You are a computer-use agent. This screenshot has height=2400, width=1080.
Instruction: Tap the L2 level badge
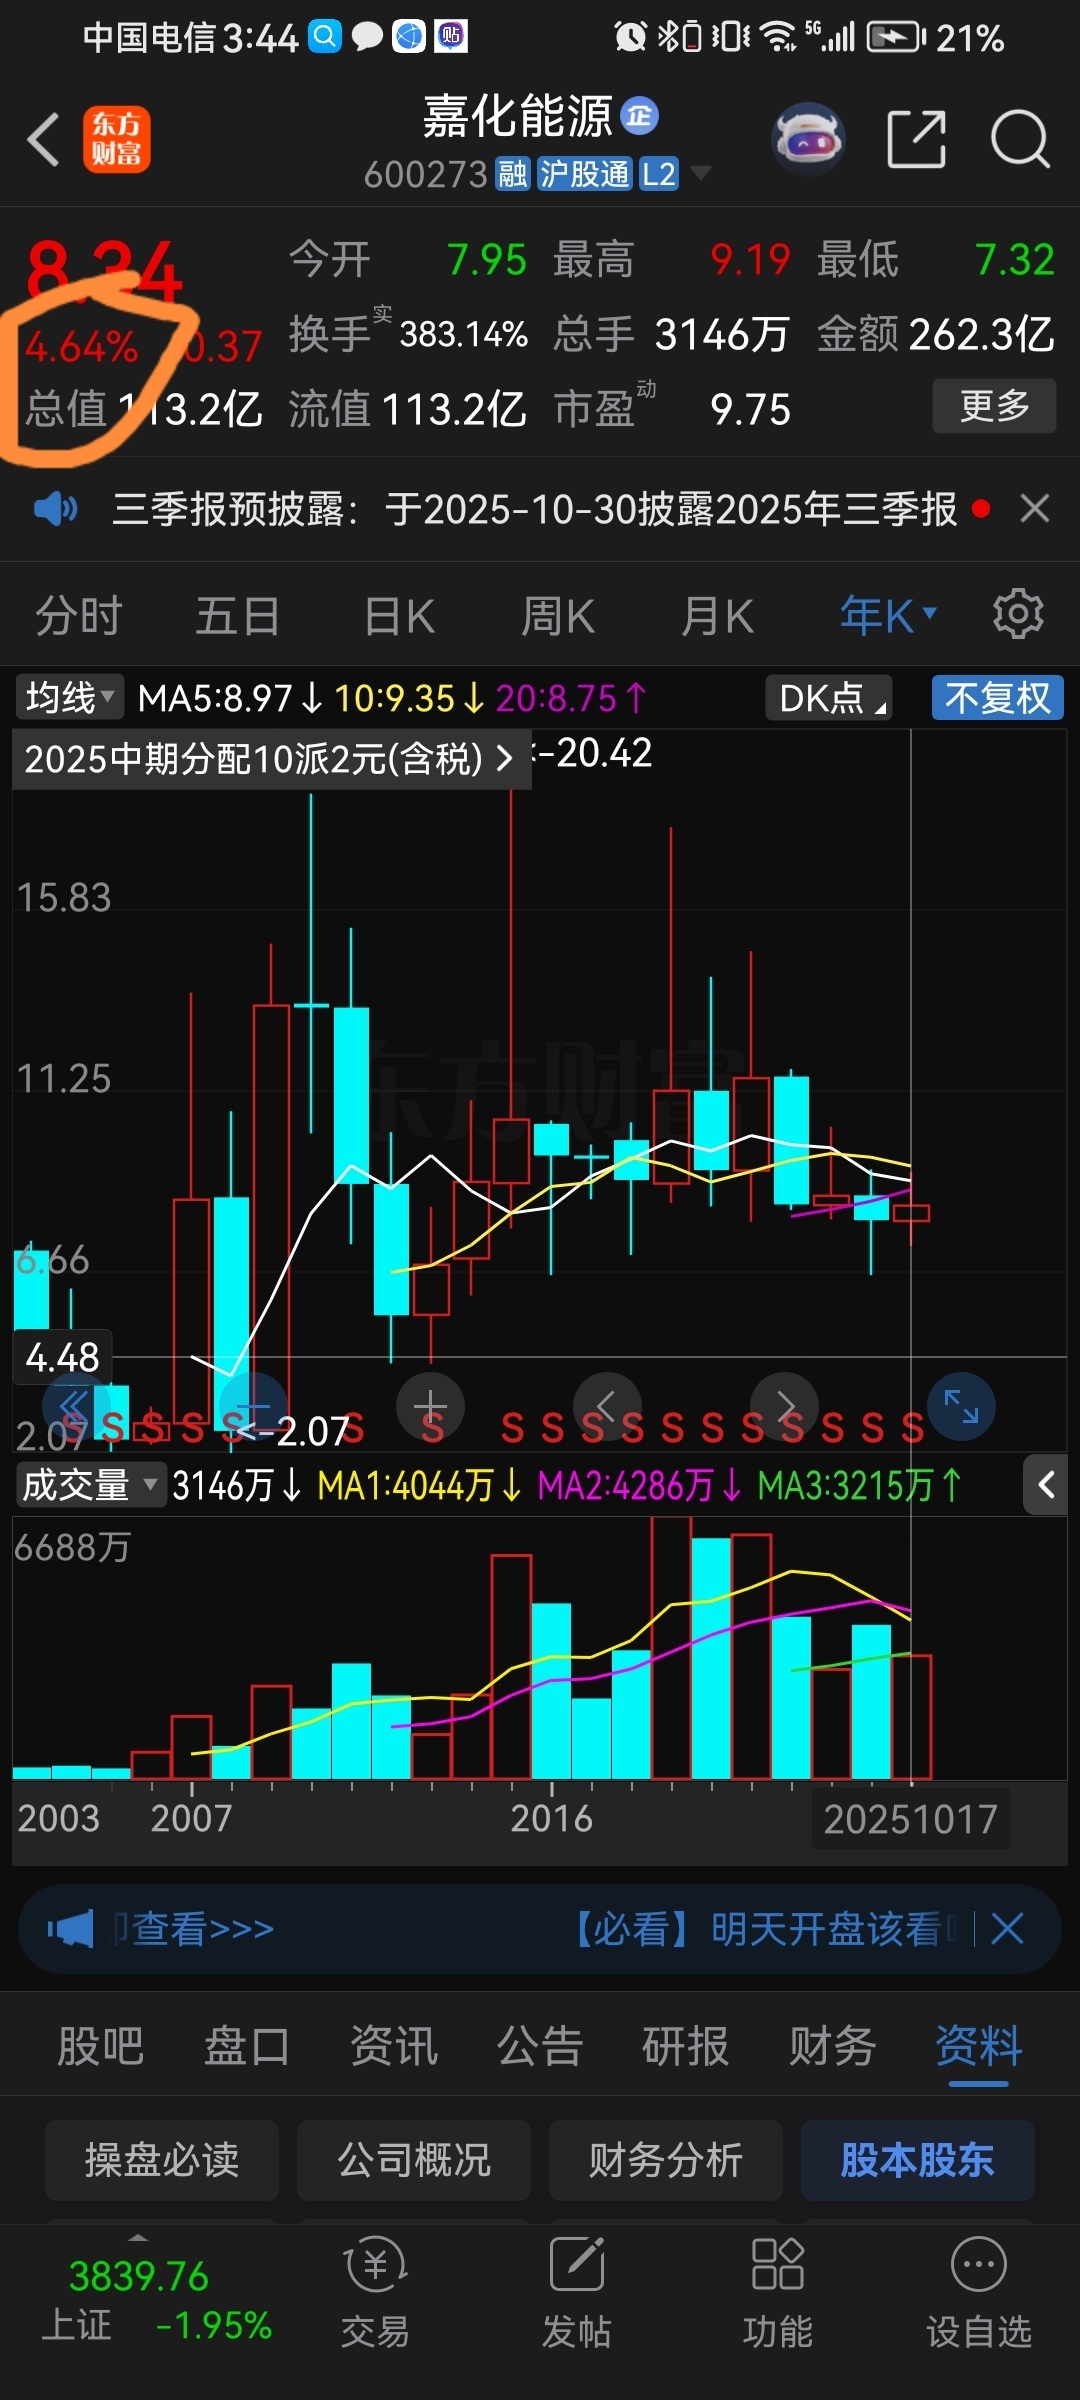[x=659, y=174]
